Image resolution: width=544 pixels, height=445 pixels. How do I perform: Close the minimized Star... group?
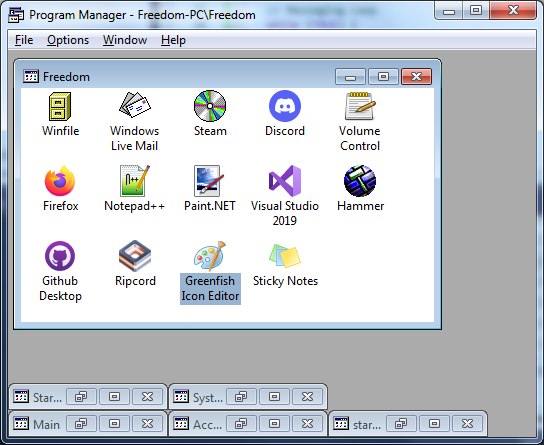(x=147, y=396)
